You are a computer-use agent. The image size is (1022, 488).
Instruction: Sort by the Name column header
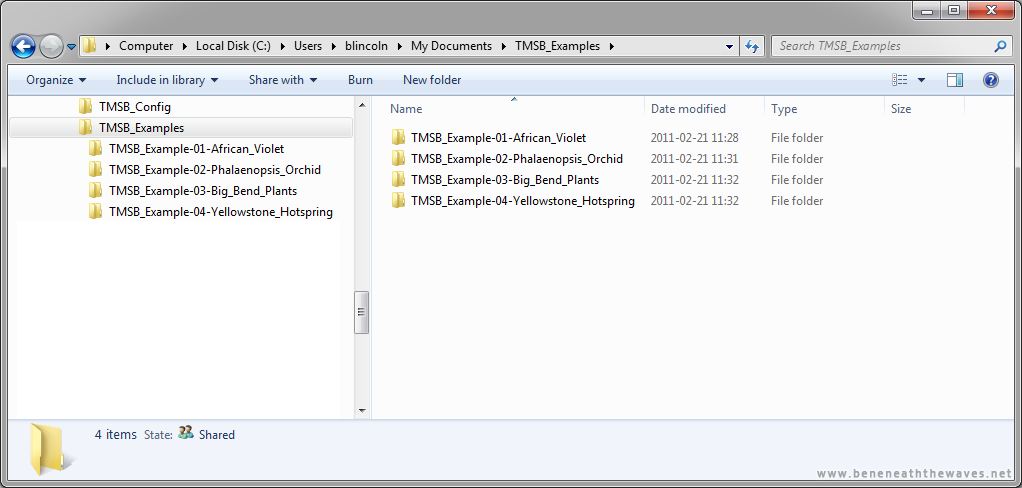(405, 109)
